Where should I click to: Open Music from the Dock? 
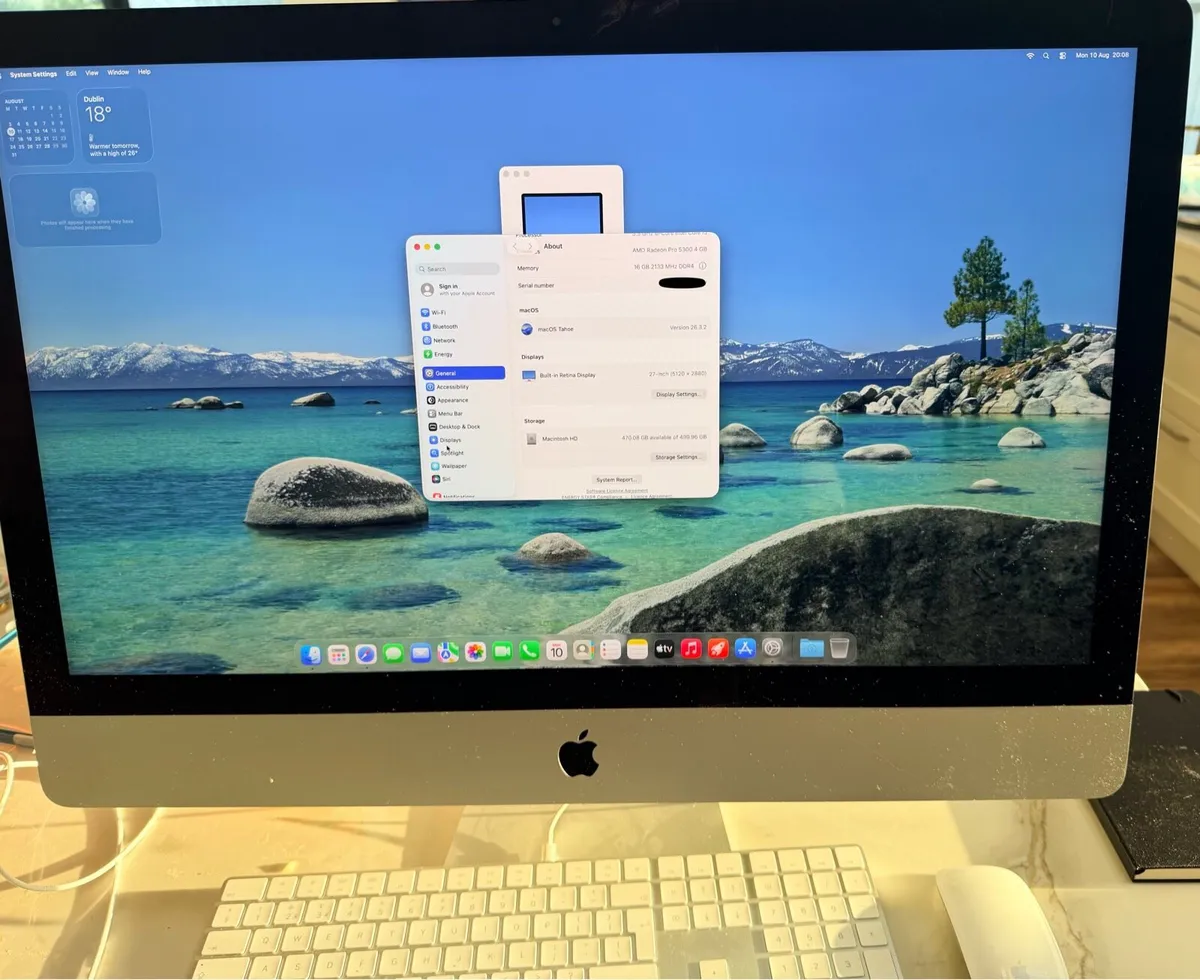[x=691, y=649]
